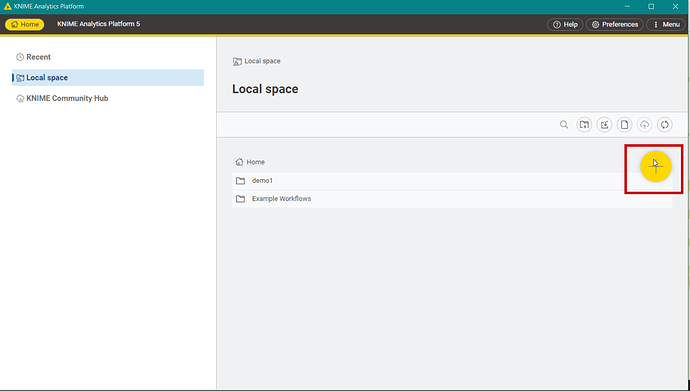Click the gear icon in Preferences
Screen dimensions: 690x391
(595, 25)
